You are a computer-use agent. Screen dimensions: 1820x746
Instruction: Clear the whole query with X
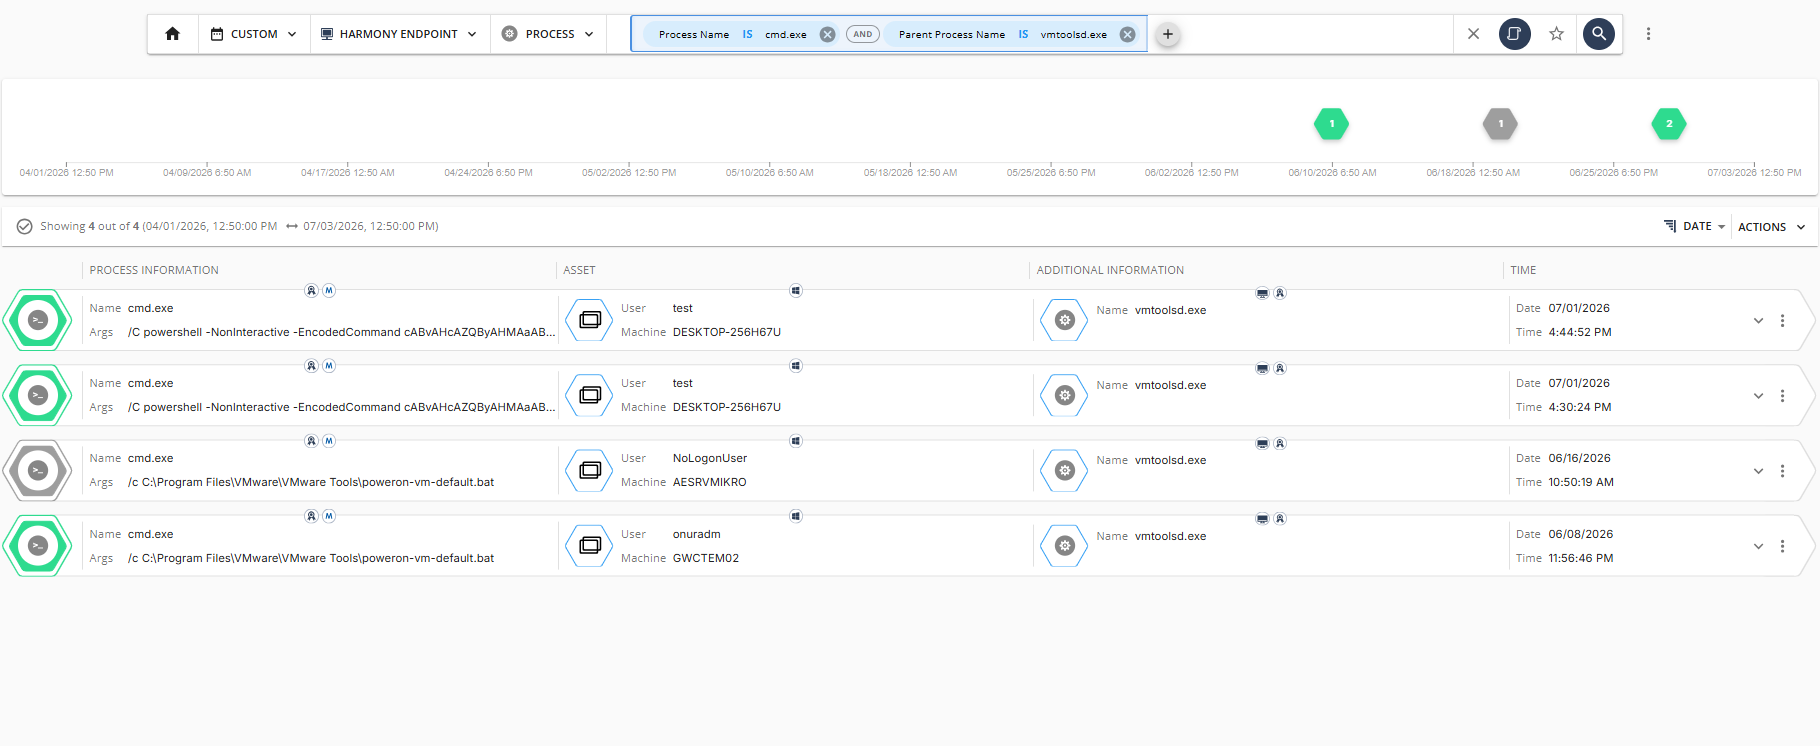tap(1473, 34)
